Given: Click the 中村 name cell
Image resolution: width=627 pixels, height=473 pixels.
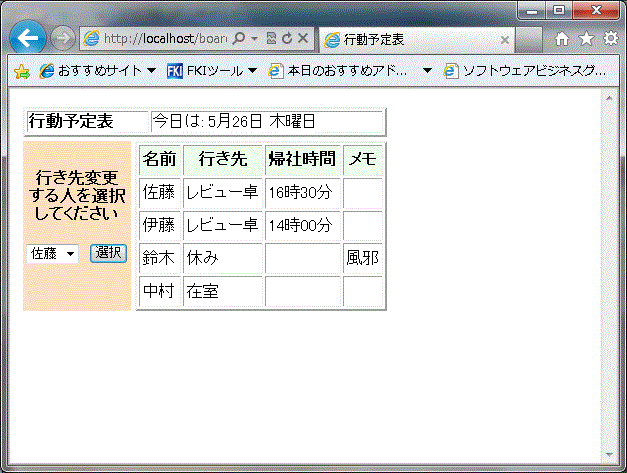Looking at the screenshot, I should pyautogui.click(x=160, y=291).
